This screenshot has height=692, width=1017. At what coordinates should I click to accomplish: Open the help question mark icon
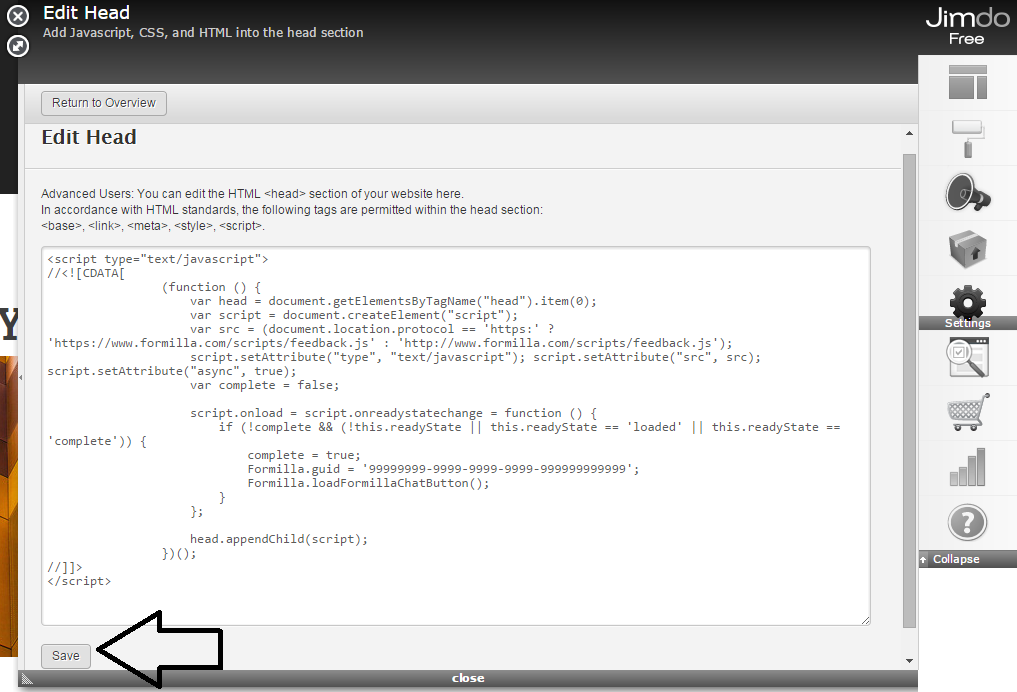968,522
